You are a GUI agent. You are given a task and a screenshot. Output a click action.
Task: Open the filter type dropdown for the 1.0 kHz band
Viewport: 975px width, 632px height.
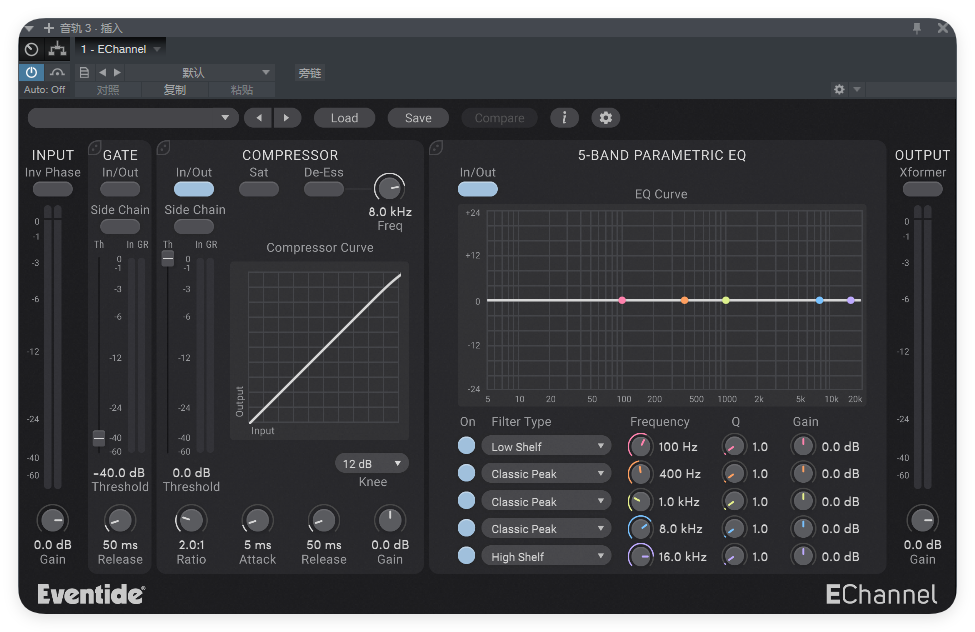coord(546,501)
